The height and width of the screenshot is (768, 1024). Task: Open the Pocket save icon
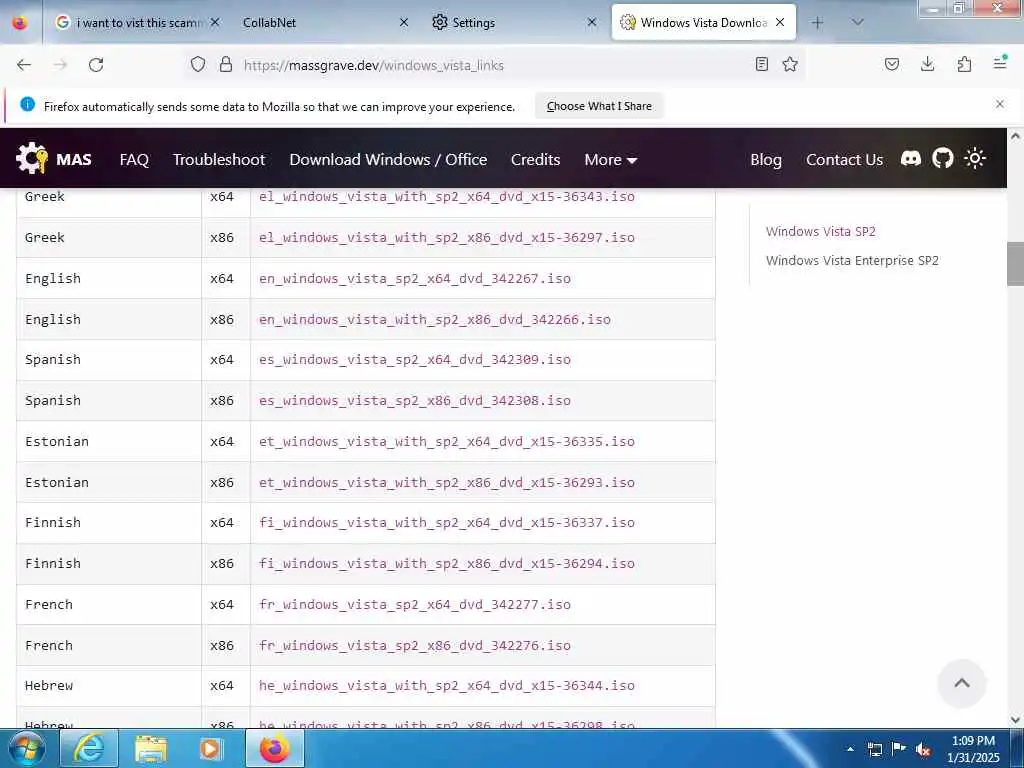(x=892, y=64)
